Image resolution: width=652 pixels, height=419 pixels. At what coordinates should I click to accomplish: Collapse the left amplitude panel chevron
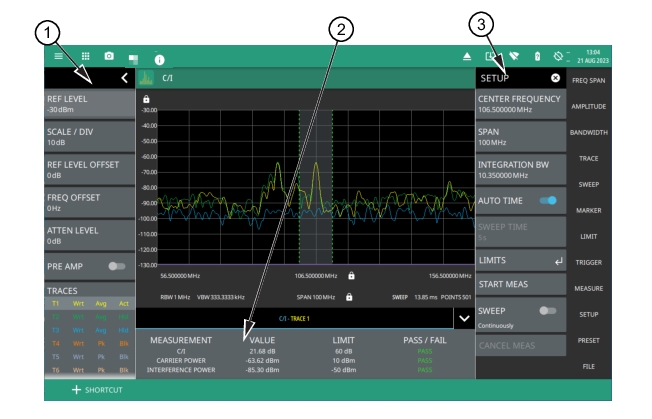pyautogui.click(x=124, y=77)
